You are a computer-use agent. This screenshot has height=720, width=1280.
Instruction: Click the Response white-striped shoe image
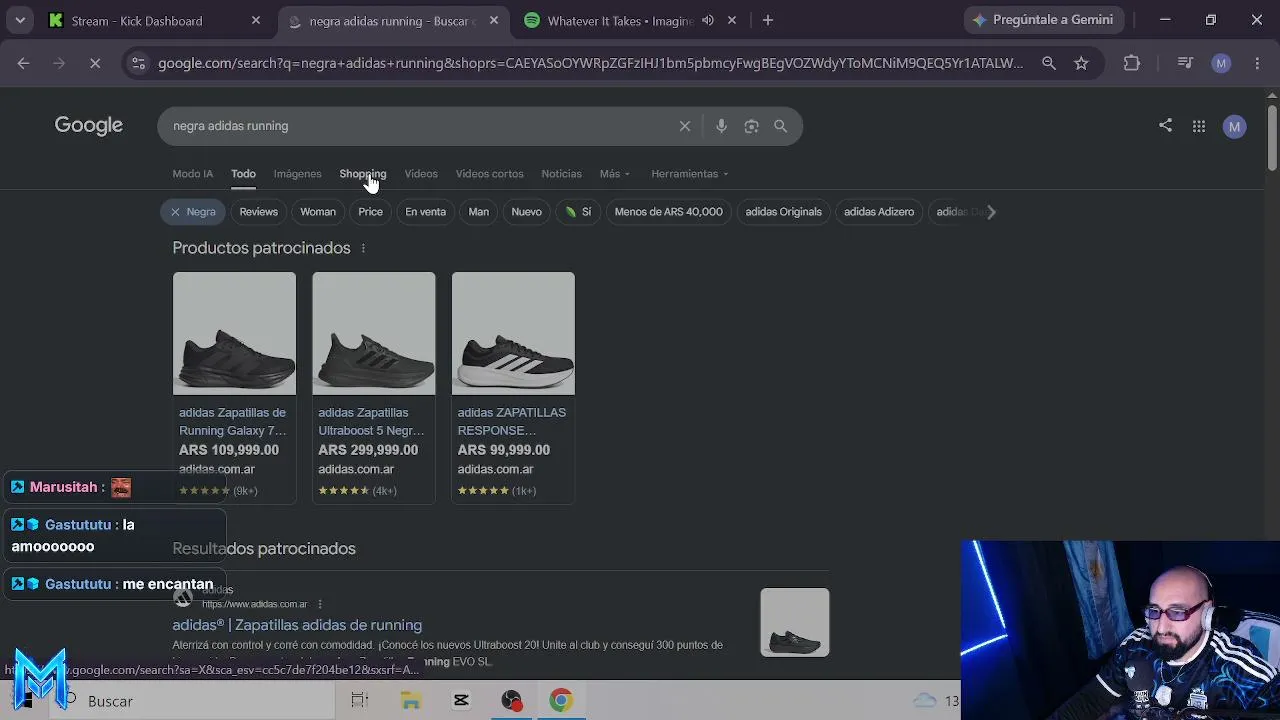click(513, 333)
